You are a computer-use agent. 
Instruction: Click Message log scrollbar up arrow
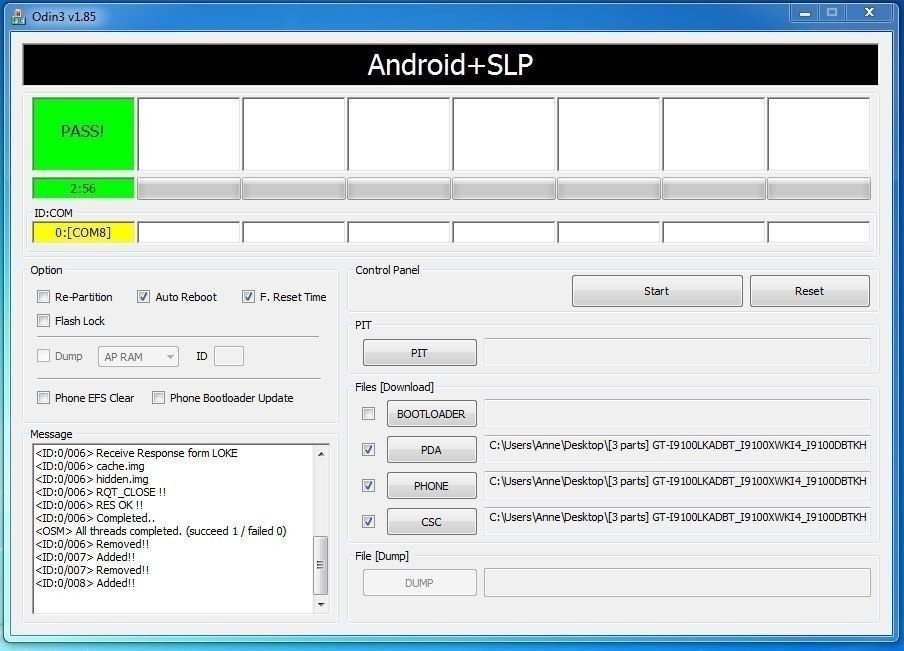pyautogui.click(x=321, y=454)
